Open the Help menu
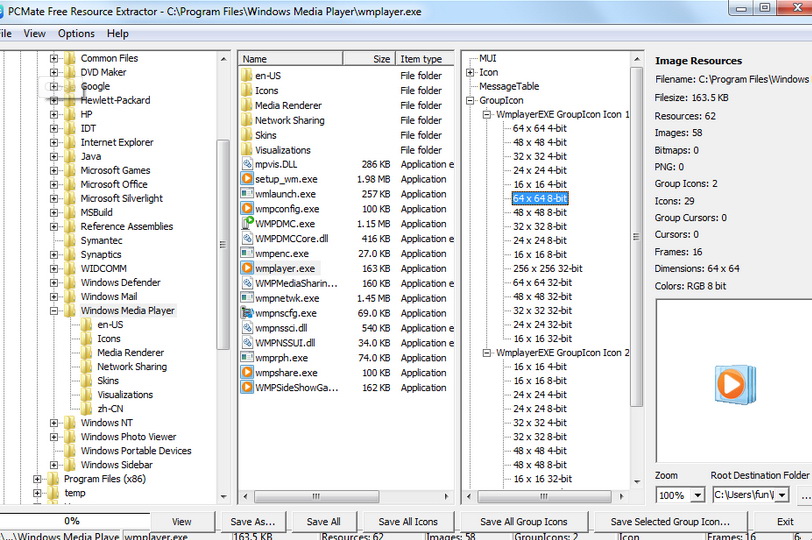812x540 pixels. coord(117,33)
